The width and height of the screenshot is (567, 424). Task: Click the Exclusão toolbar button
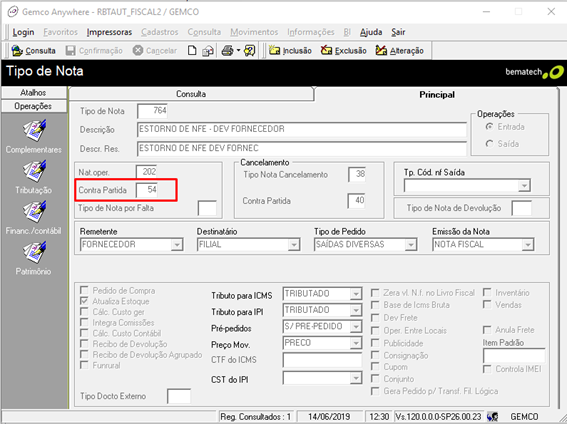344,51
